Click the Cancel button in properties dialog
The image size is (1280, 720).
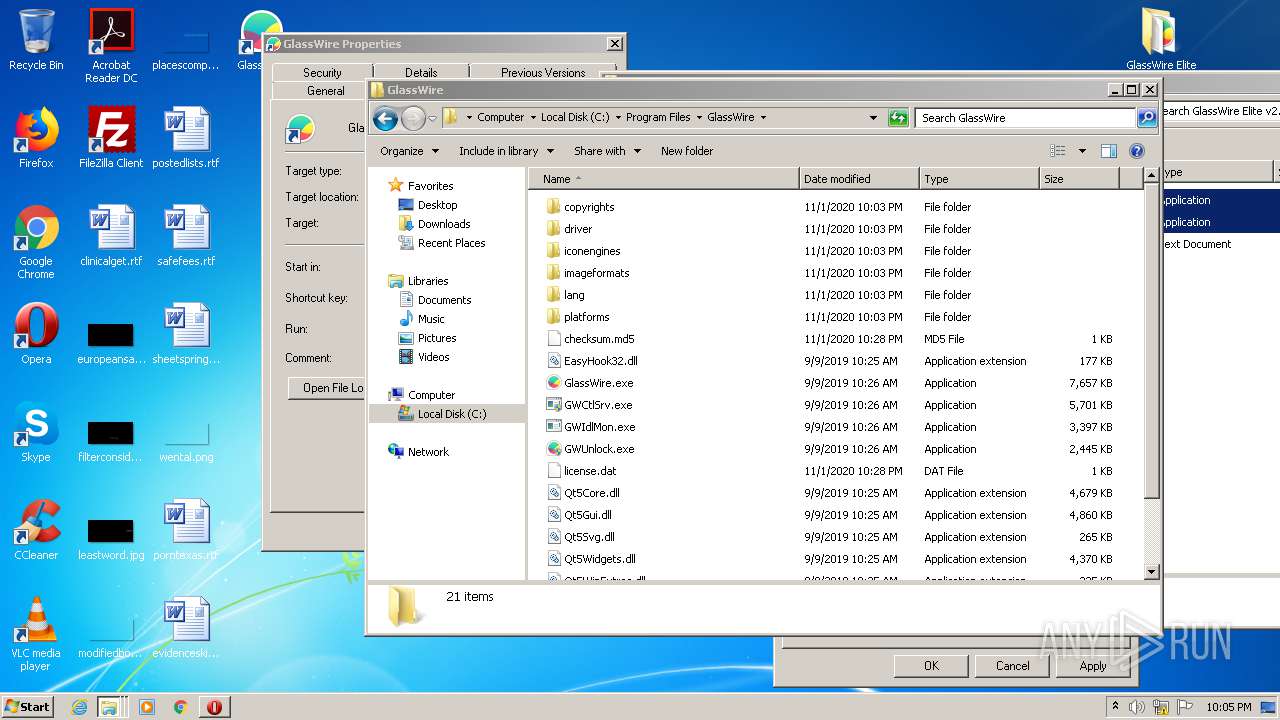[x=1012, y=666]
